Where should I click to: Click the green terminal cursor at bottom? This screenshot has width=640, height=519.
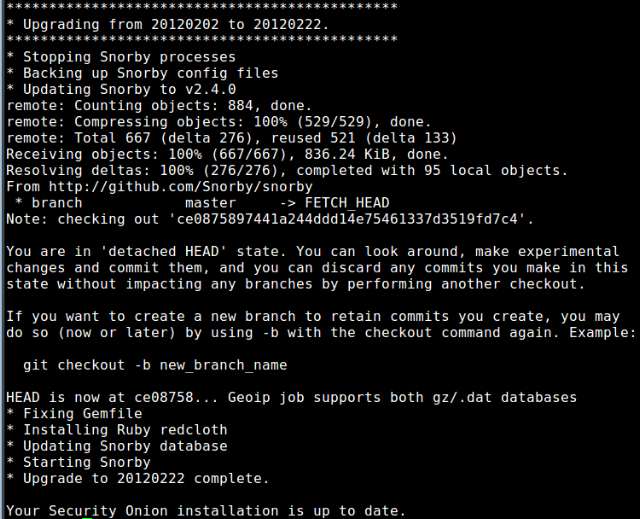[87, 517]
